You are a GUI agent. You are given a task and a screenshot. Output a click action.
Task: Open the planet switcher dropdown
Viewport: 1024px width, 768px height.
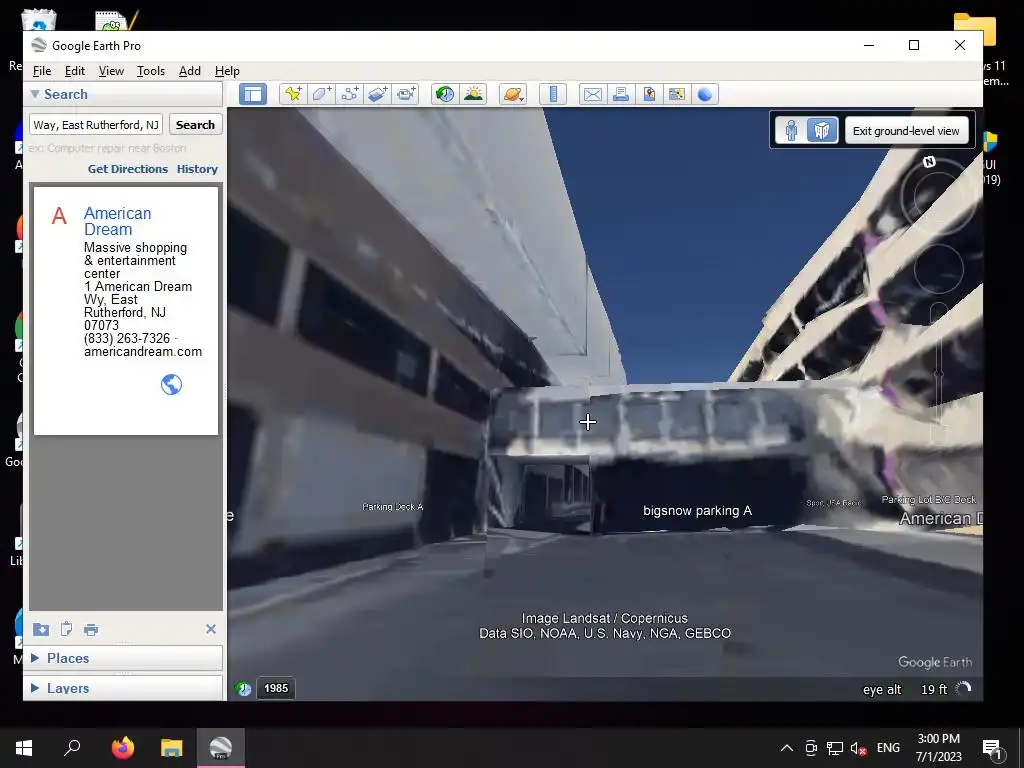coord(513,94)
